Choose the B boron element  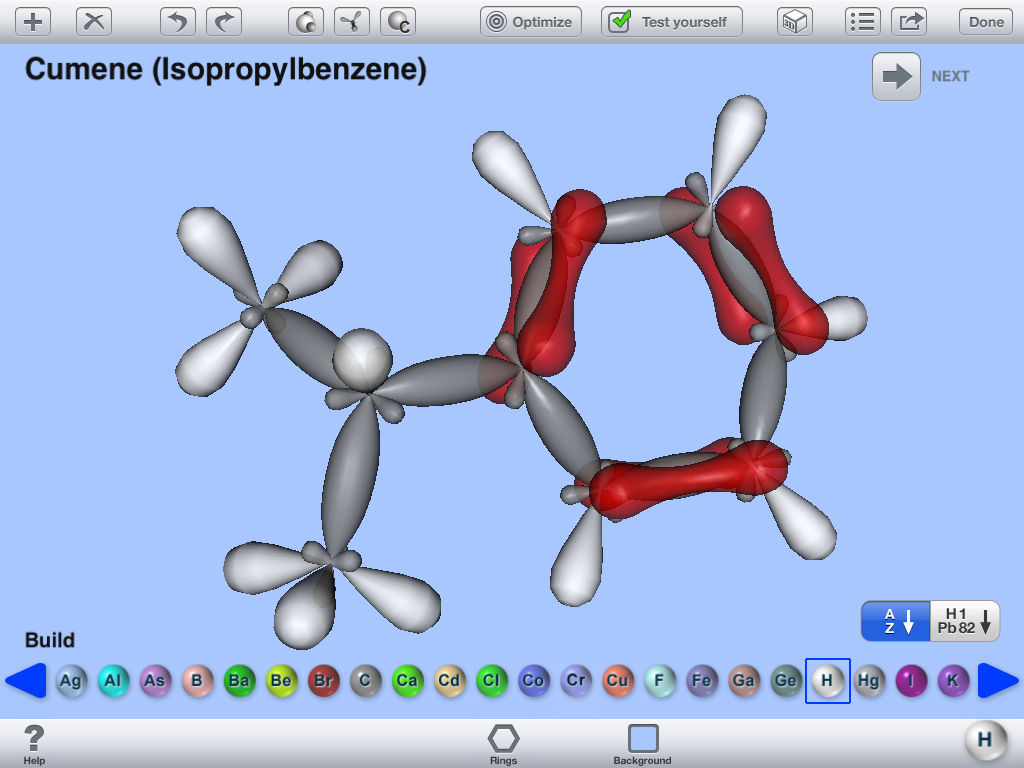point(197,680)
